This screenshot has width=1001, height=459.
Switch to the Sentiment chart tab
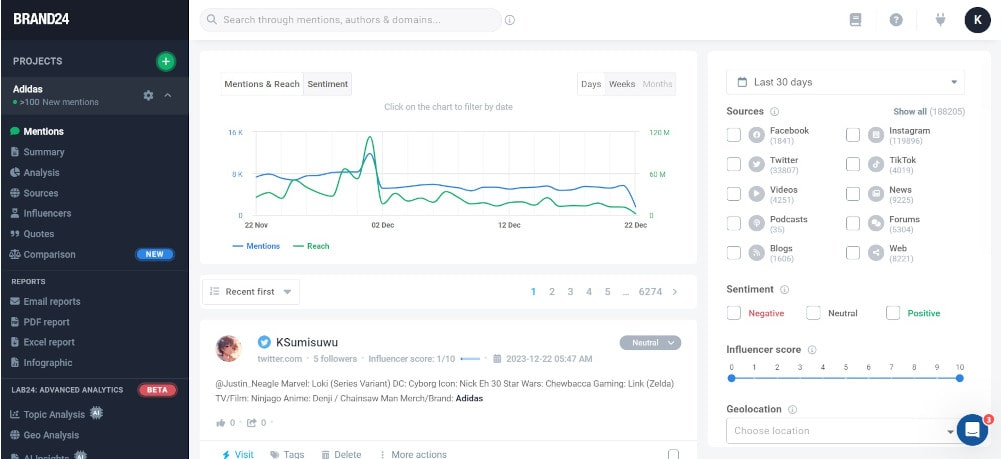[x=327, y=84]
